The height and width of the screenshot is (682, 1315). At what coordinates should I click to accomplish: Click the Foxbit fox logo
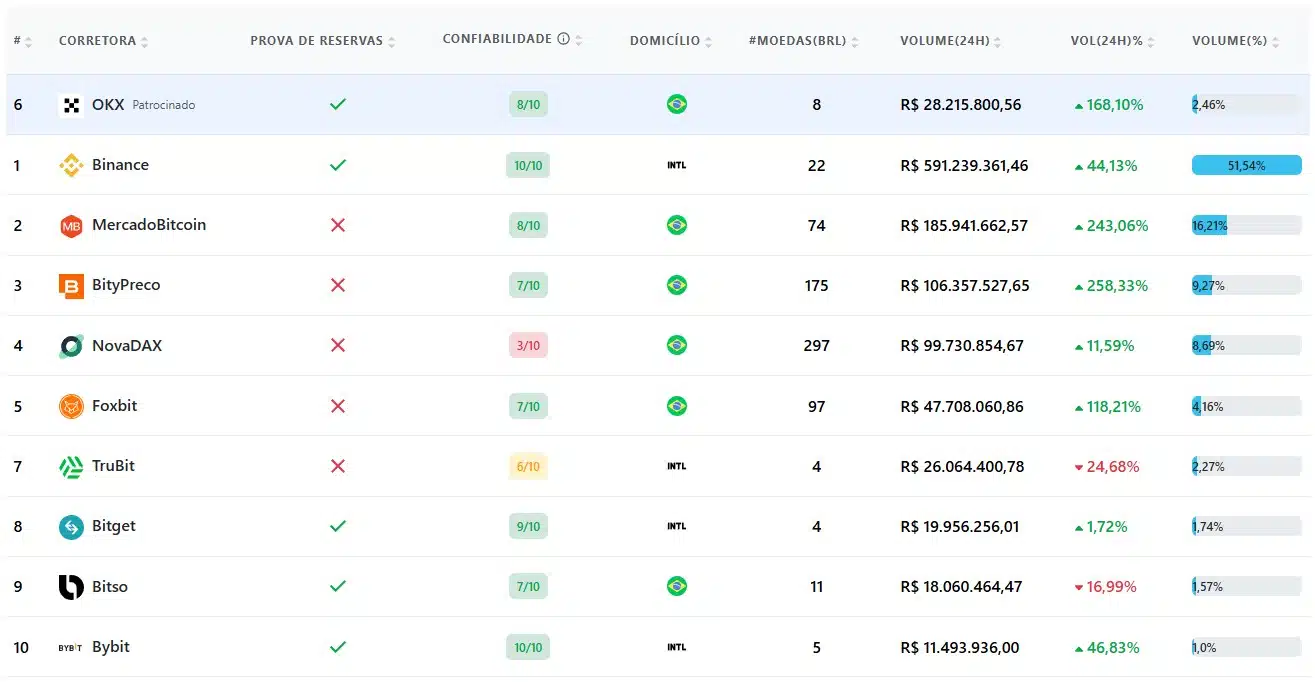tap(71, 406)
